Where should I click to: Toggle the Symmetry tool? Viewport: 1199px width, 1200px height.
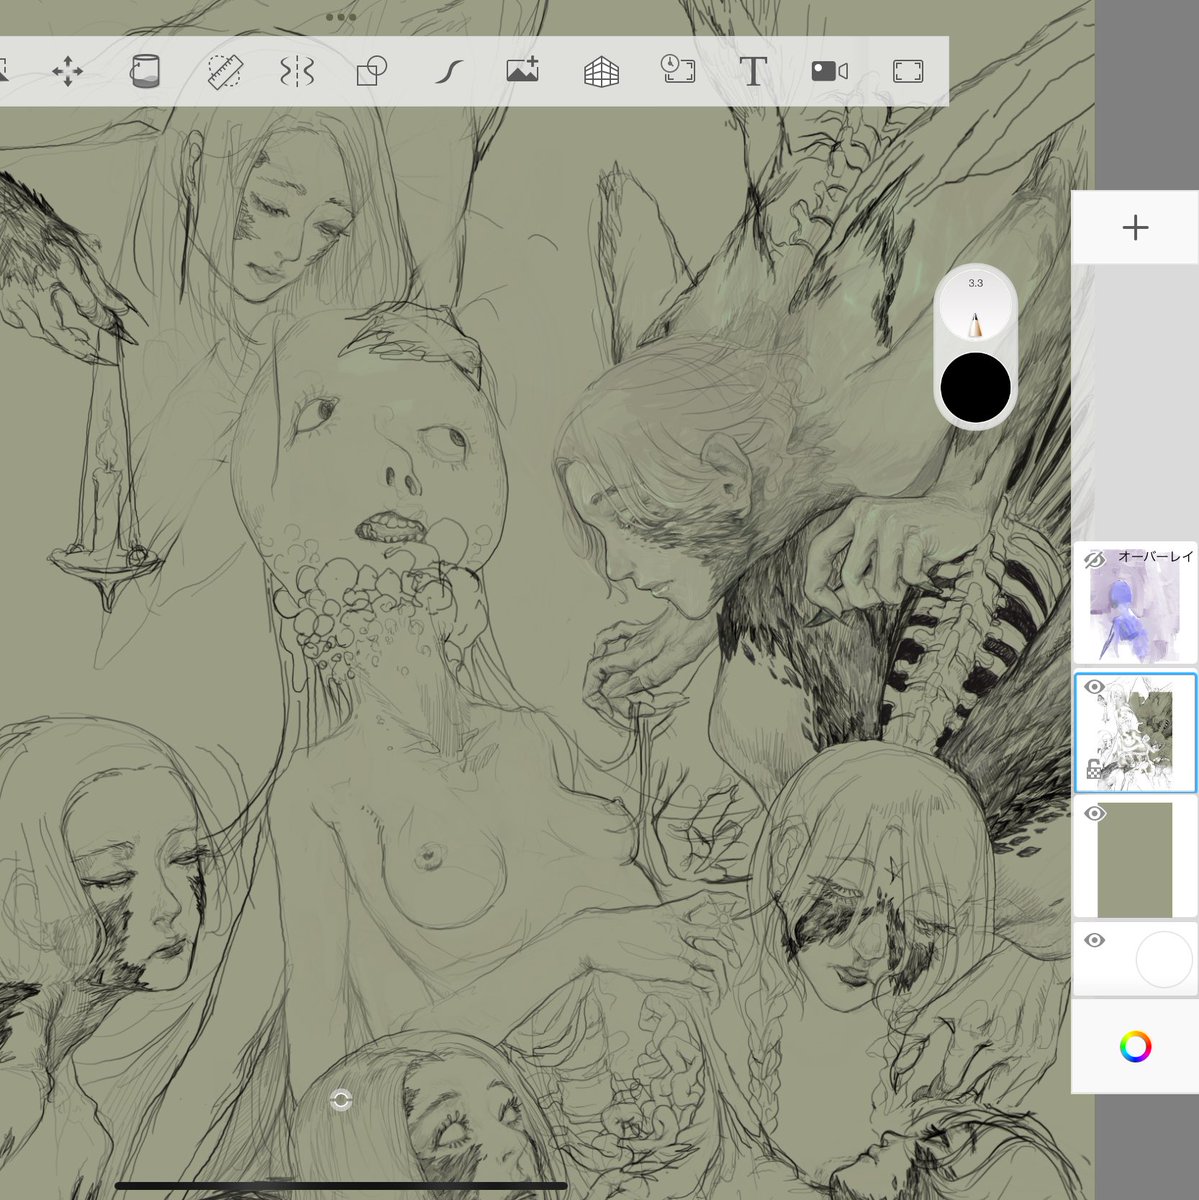point(297,72)
